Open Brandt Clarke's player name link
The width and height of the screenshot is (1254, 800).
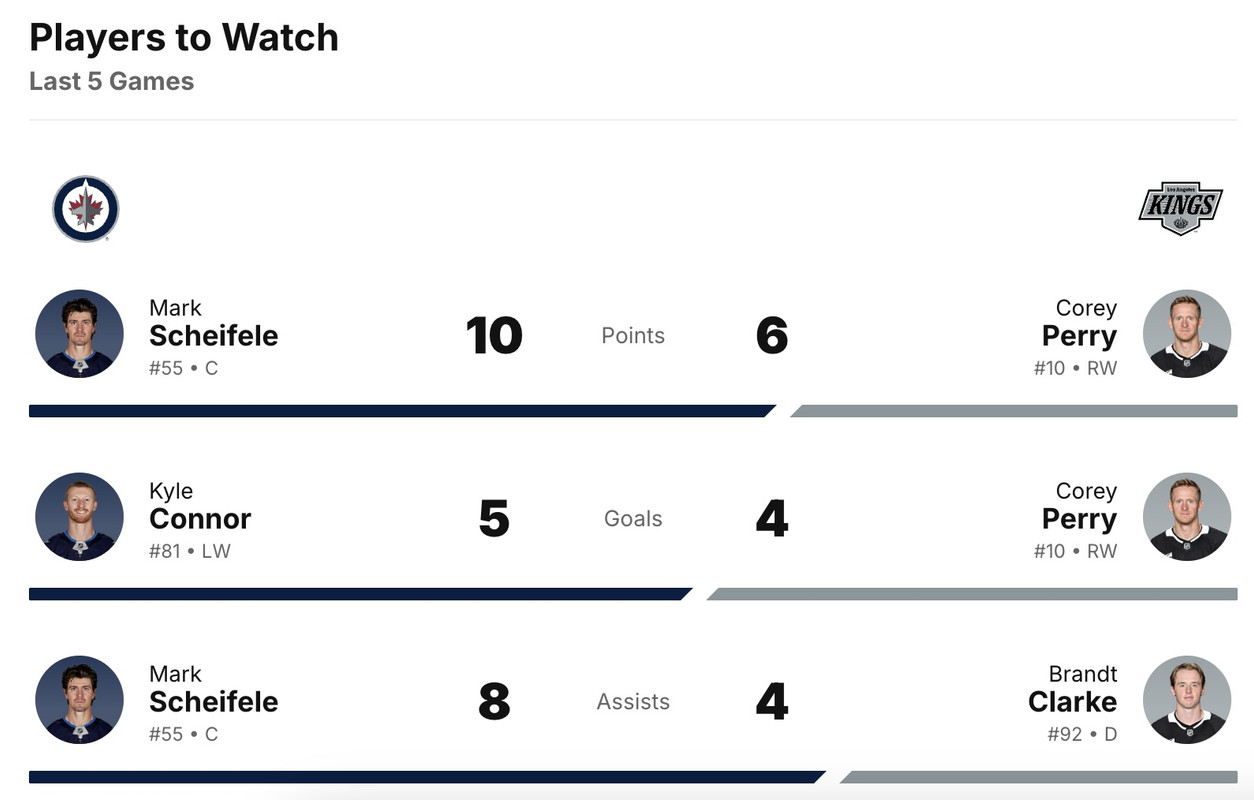[1072, 701]
